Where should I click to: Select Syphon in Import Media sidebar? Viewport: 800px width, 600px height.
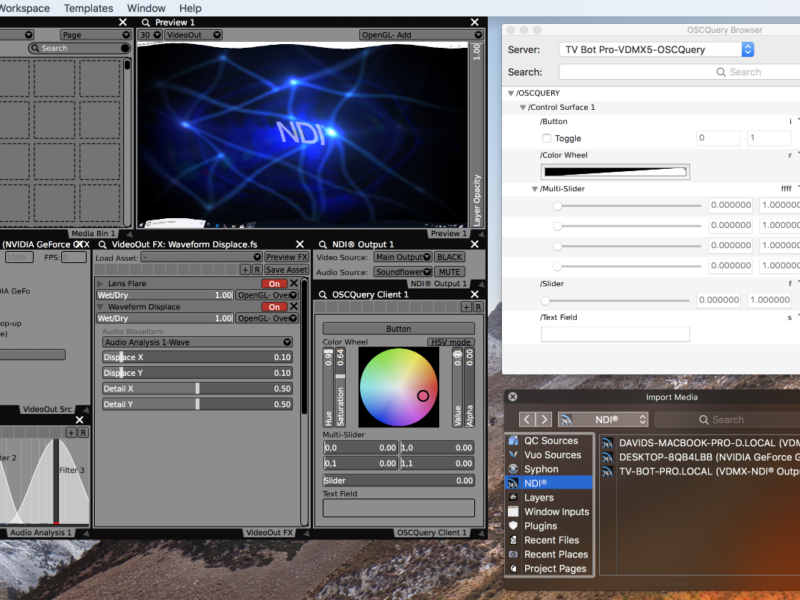point(541,469)
